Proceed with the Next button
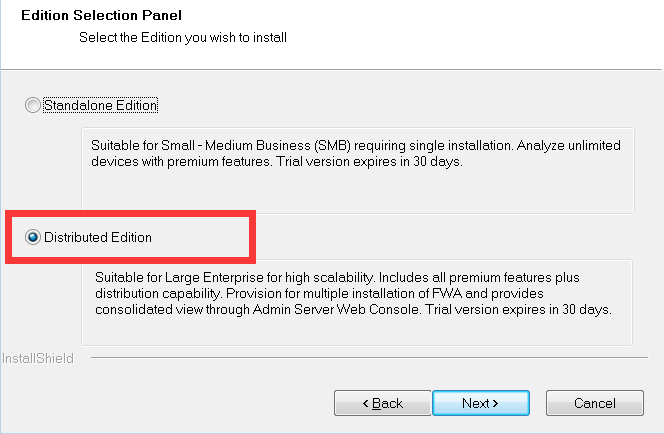The height and width of the screenshot is (434, 664). (481, 403)
